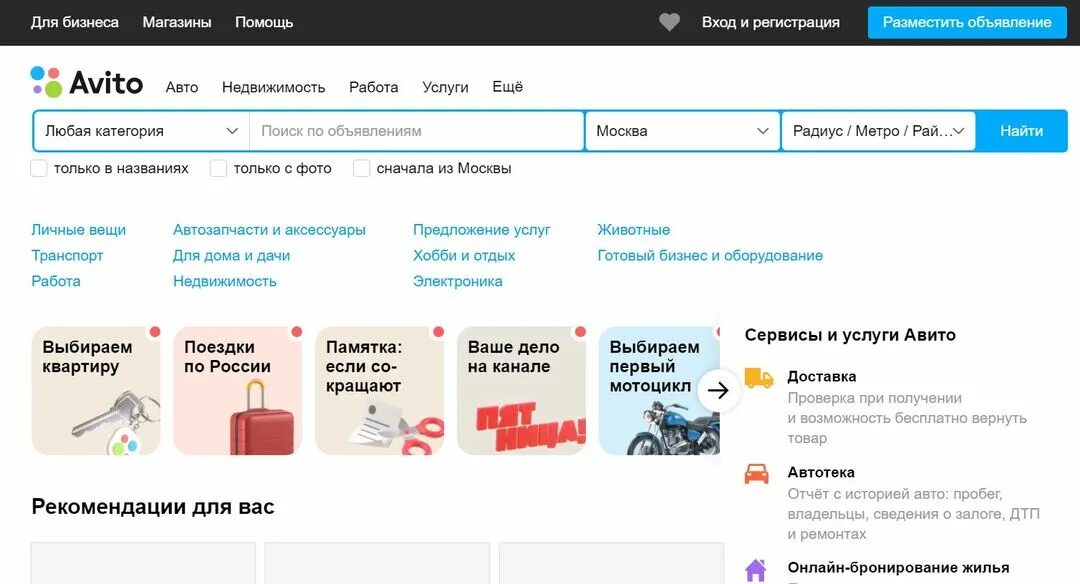
Task: Click the Найти search button
Action: tap(1021, 131)
